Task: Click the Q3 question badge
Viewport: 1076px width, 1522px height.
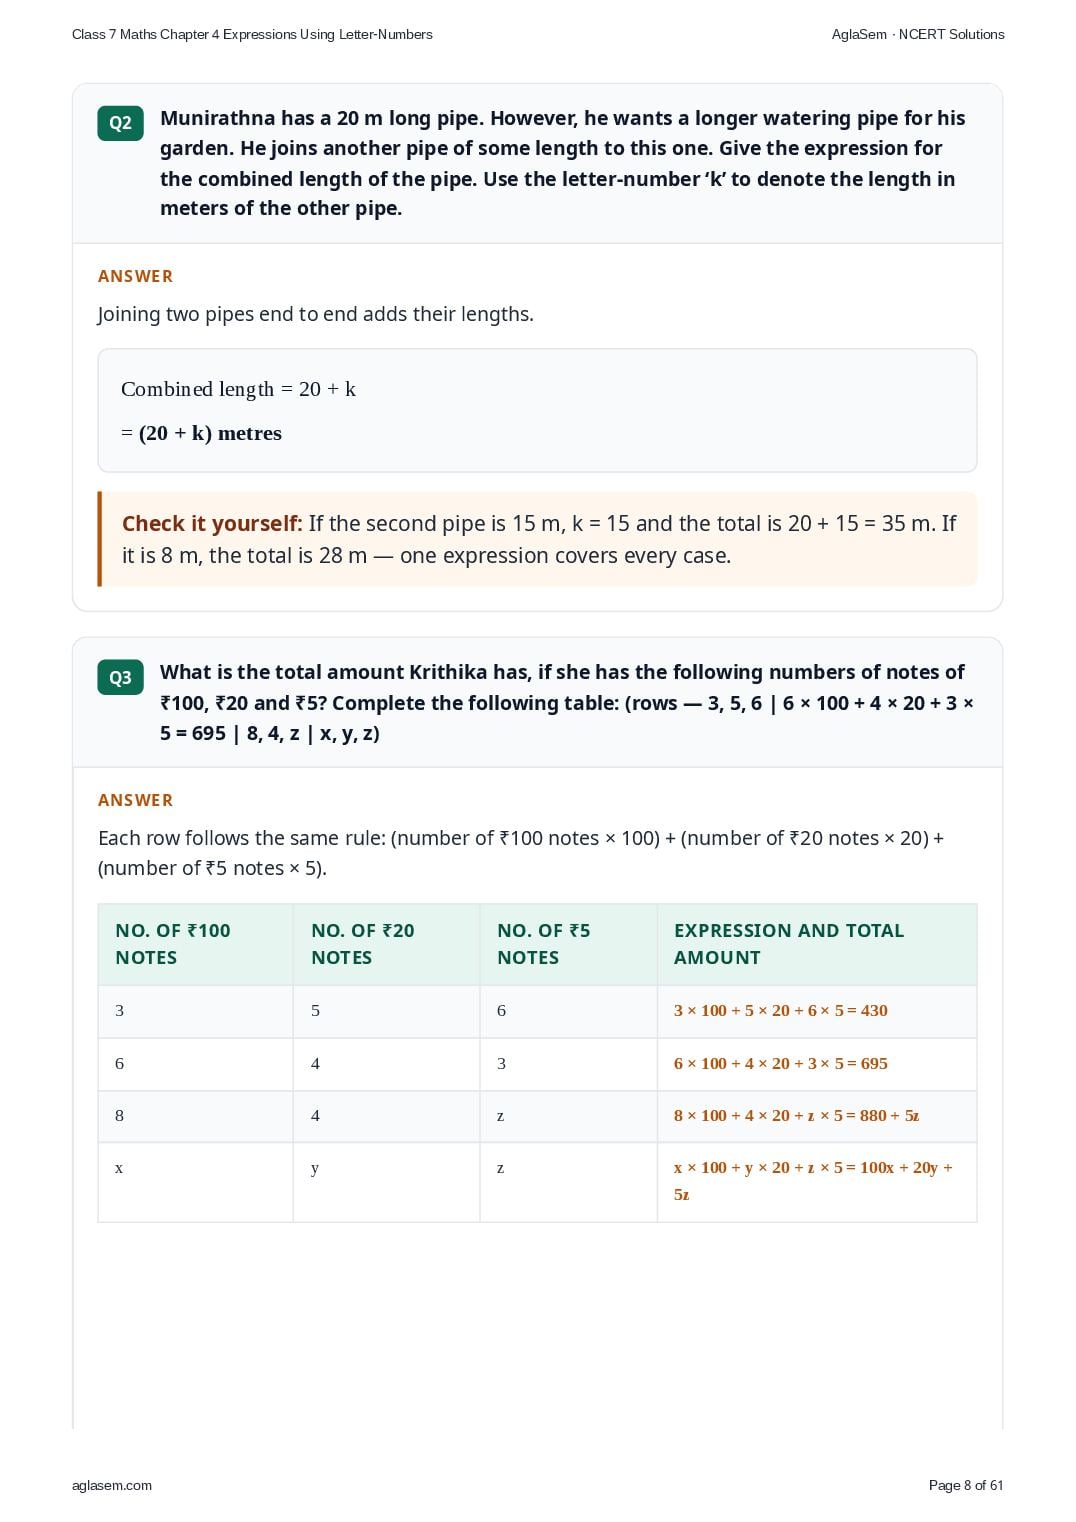Action: pos(120,677)
